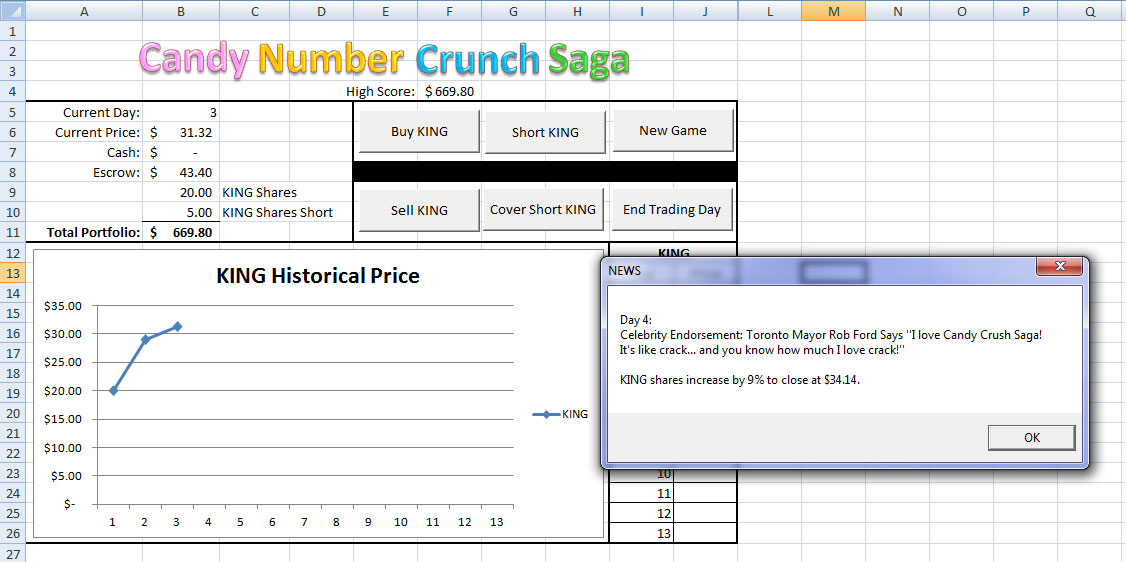Image resolution: width=1126 pixels, height=562 pixels.
Task: Click the day 3 data point on the chart
Action: click(177, 326)
